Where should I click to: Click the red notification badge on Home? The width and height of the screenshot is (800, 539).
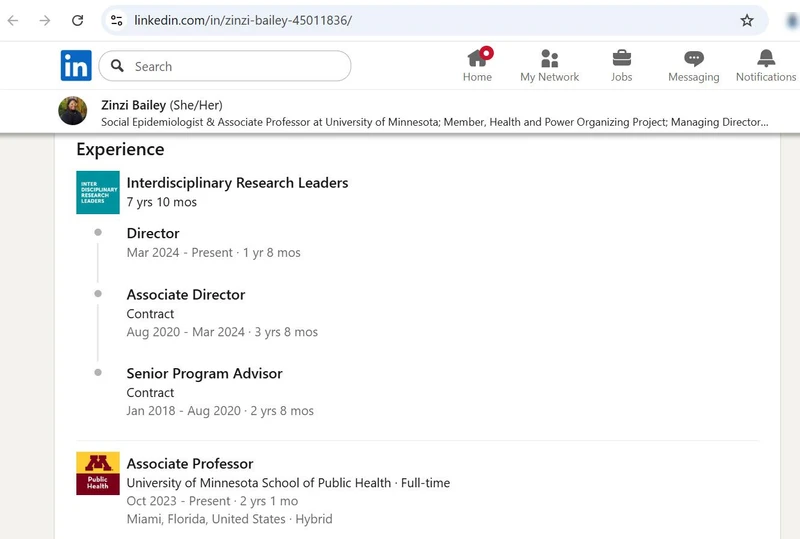pyautogui.click(x=487, y=53)
